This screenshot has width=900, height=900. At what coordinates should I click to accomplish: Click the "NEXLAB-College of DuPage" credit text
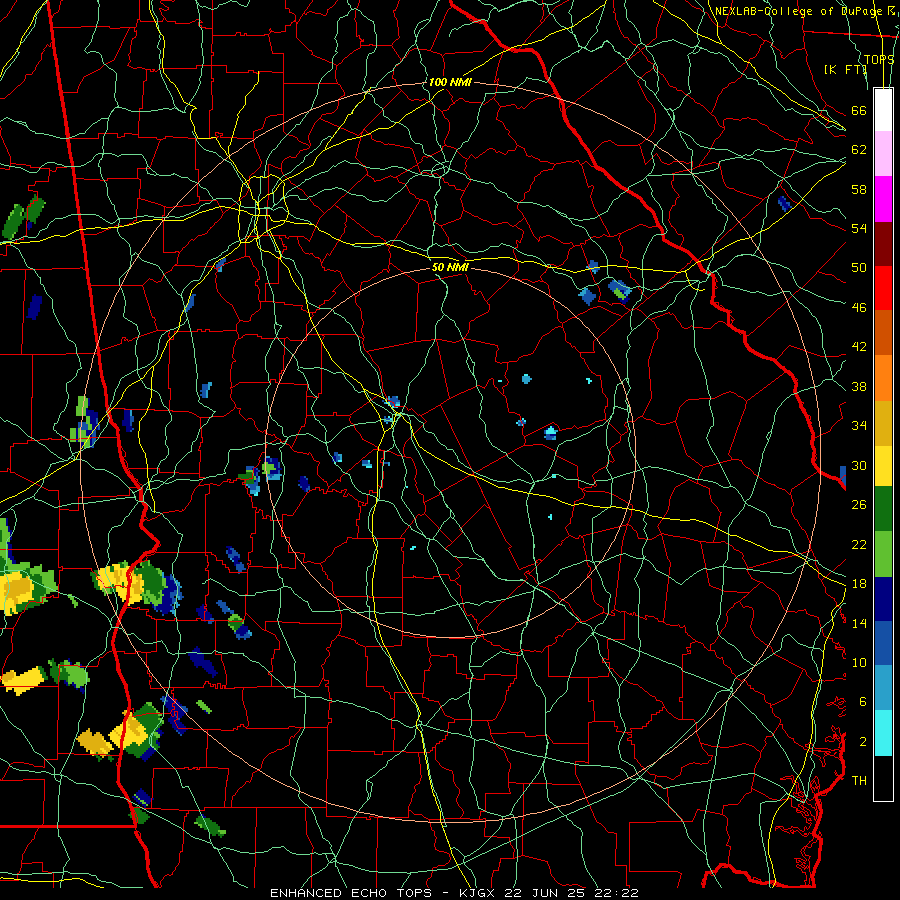(798, 11)
